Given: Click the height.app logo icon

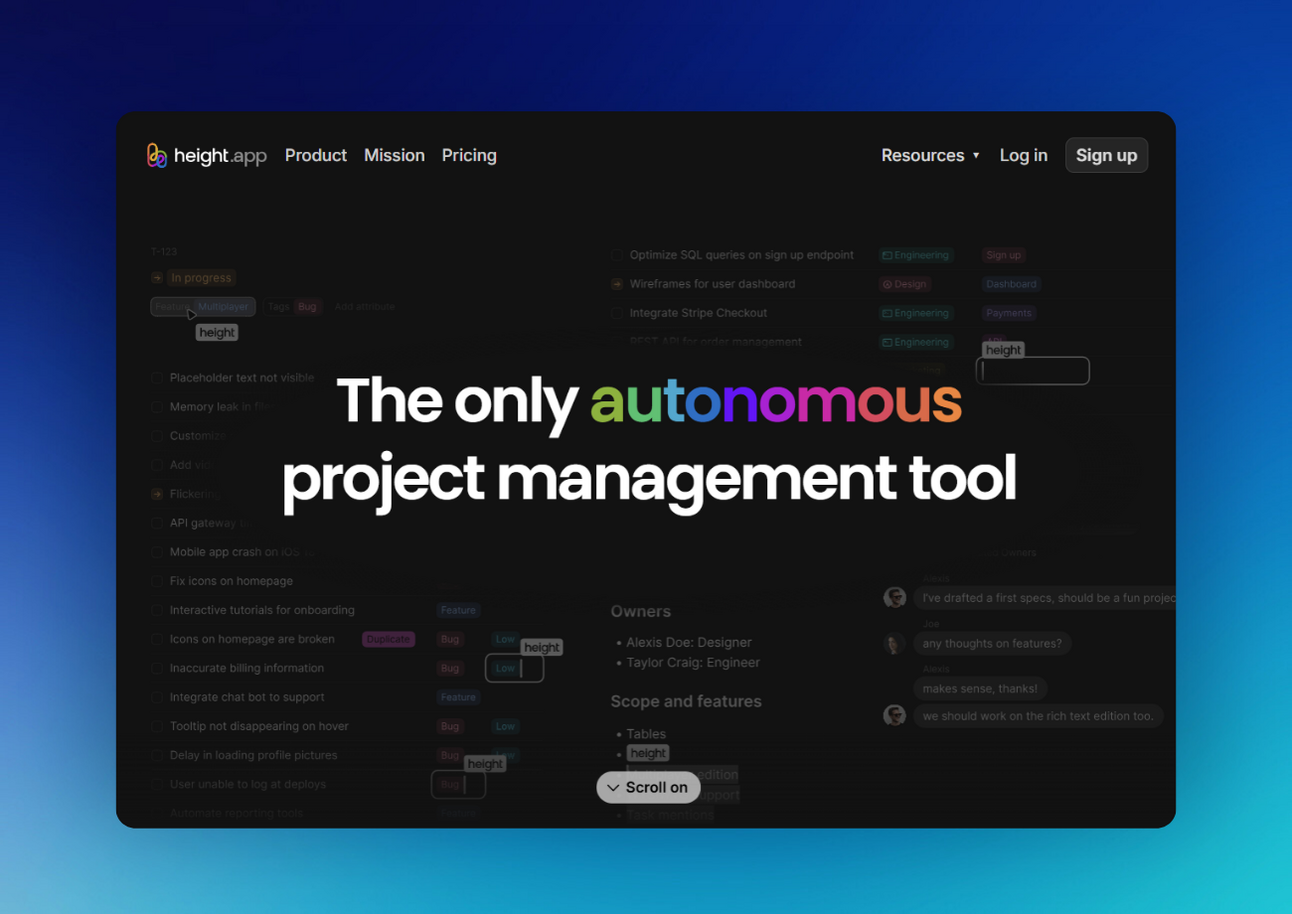Looking at the screenshot, I should click(157, 155).
